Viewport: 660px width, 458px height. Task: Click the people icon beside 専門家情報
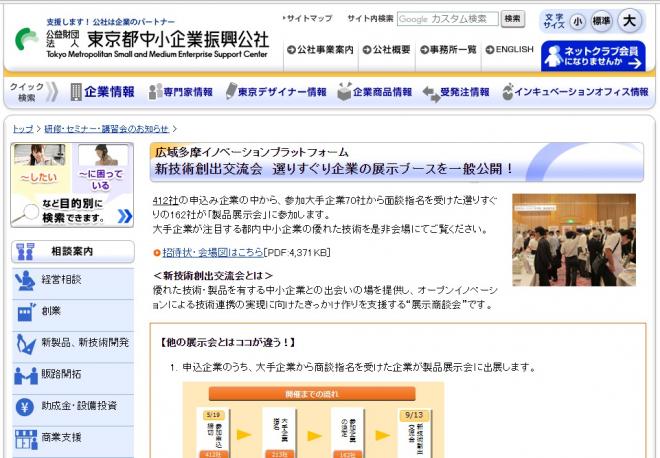click(x=155, y=92)
